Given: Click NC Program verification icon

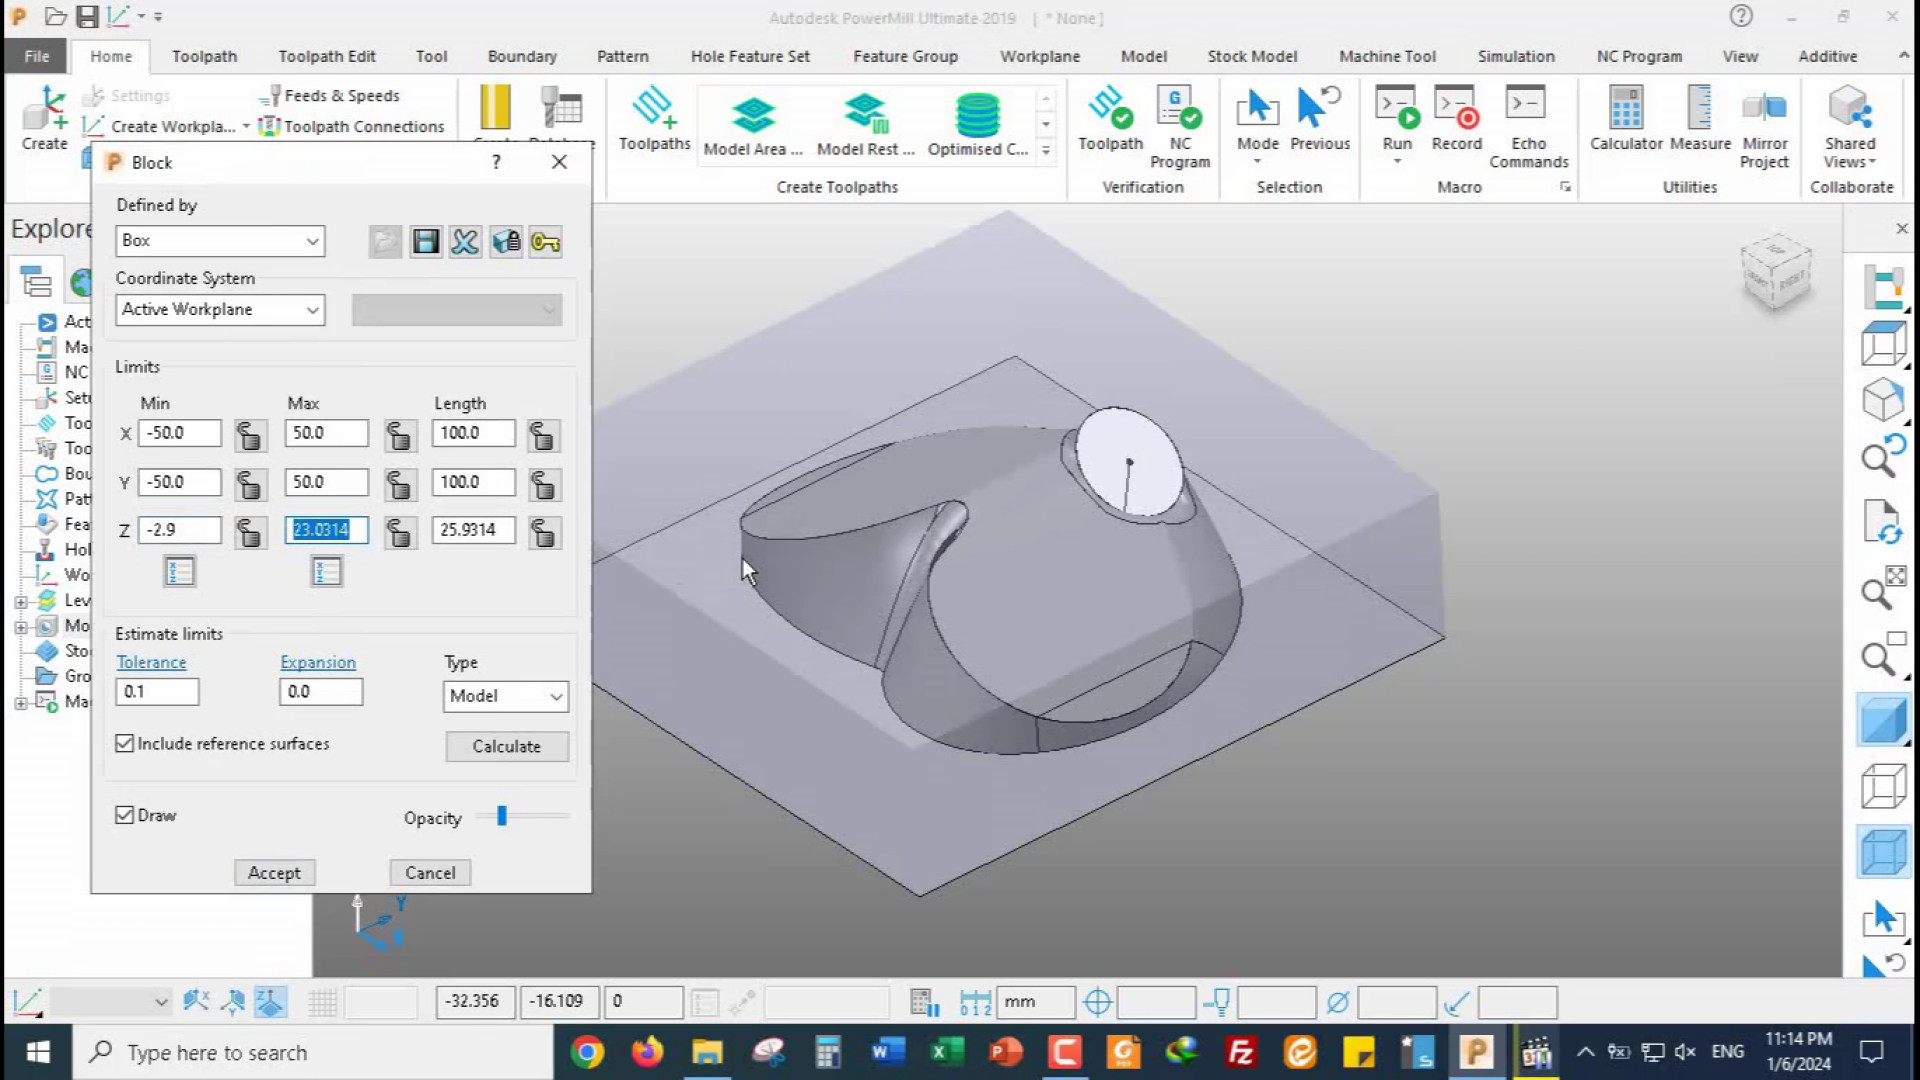Looking at the screenshot, I should (1180, 127).
